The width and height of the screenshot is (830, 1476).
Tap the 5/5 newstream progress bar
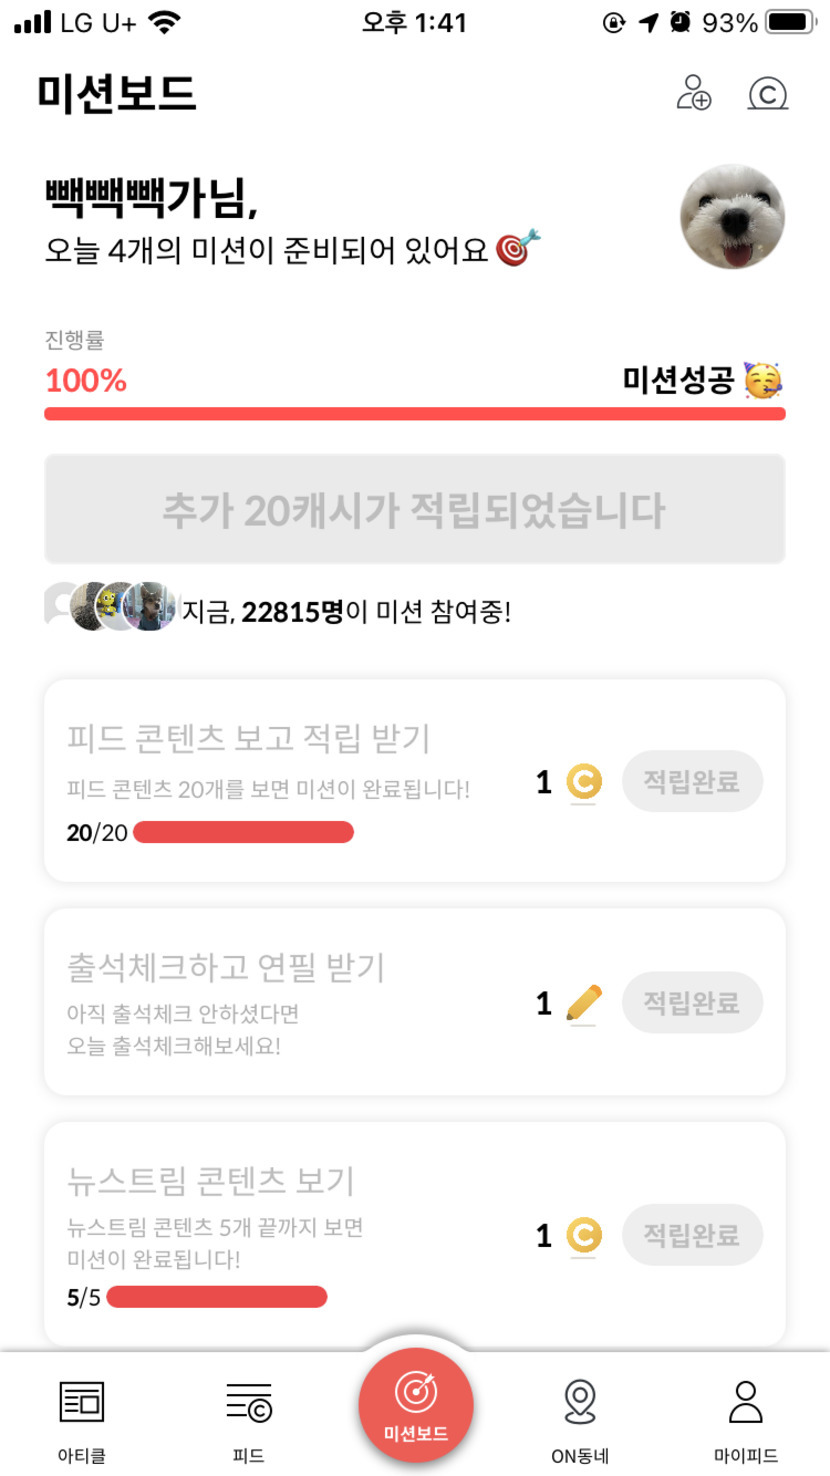(x=216, y=1297)
